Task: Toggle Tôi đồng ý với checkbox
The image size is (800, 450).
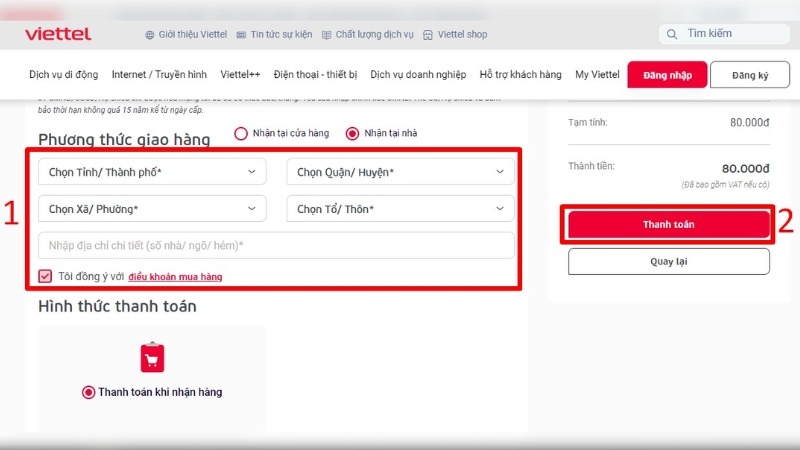Action: (45, 276)
